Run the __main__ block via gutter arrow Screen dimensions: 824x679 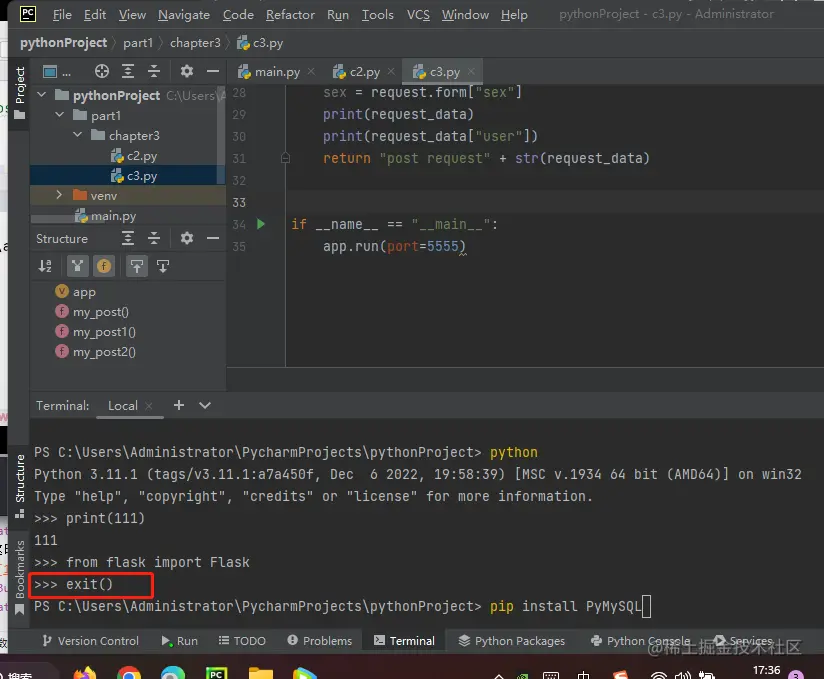click(261, 224)
